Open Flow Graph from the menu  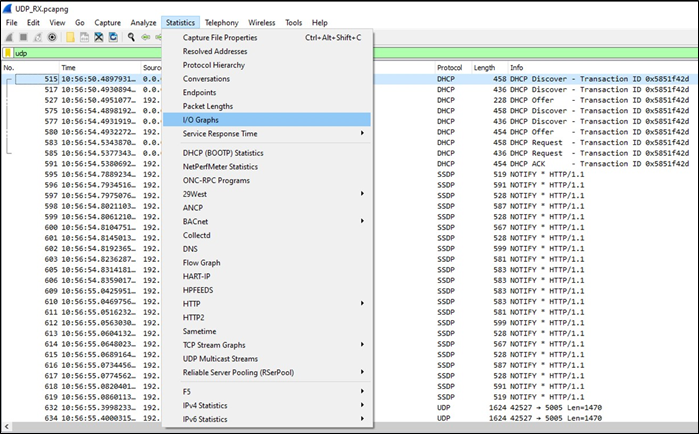[x=267, y=263]
